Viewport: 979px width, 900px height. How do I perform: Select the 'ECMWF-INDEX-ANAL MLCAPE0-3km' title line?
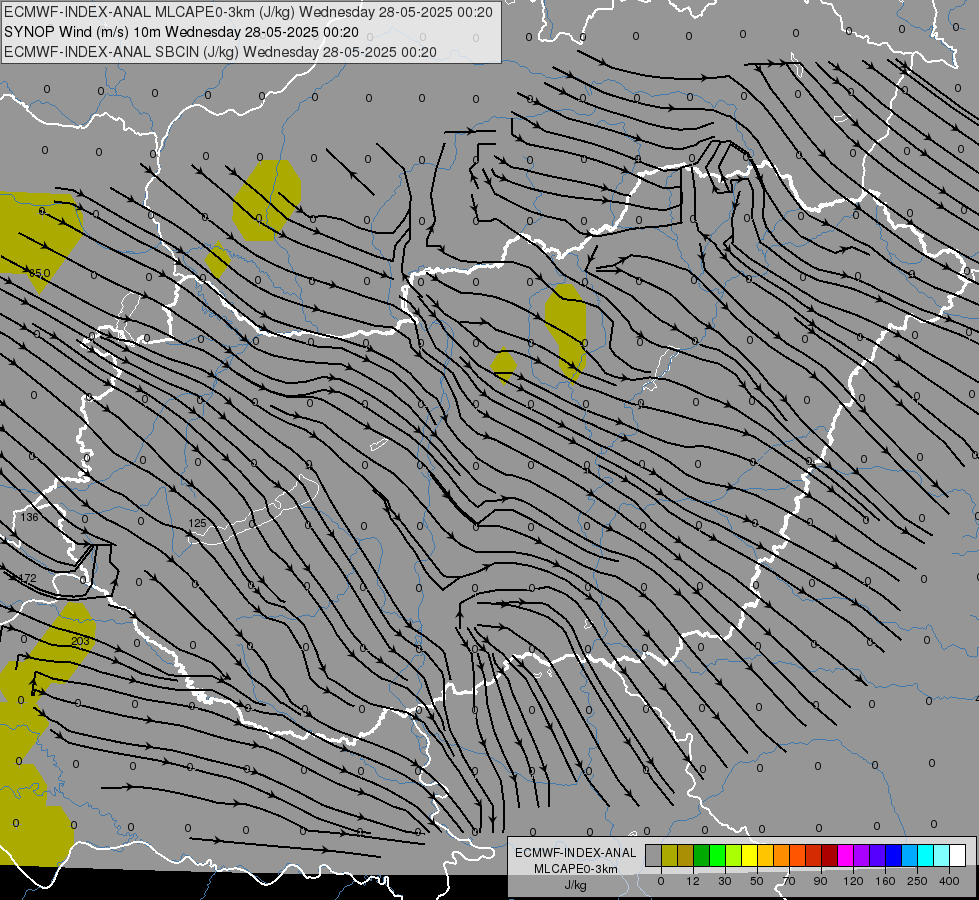tap(248, 12)
